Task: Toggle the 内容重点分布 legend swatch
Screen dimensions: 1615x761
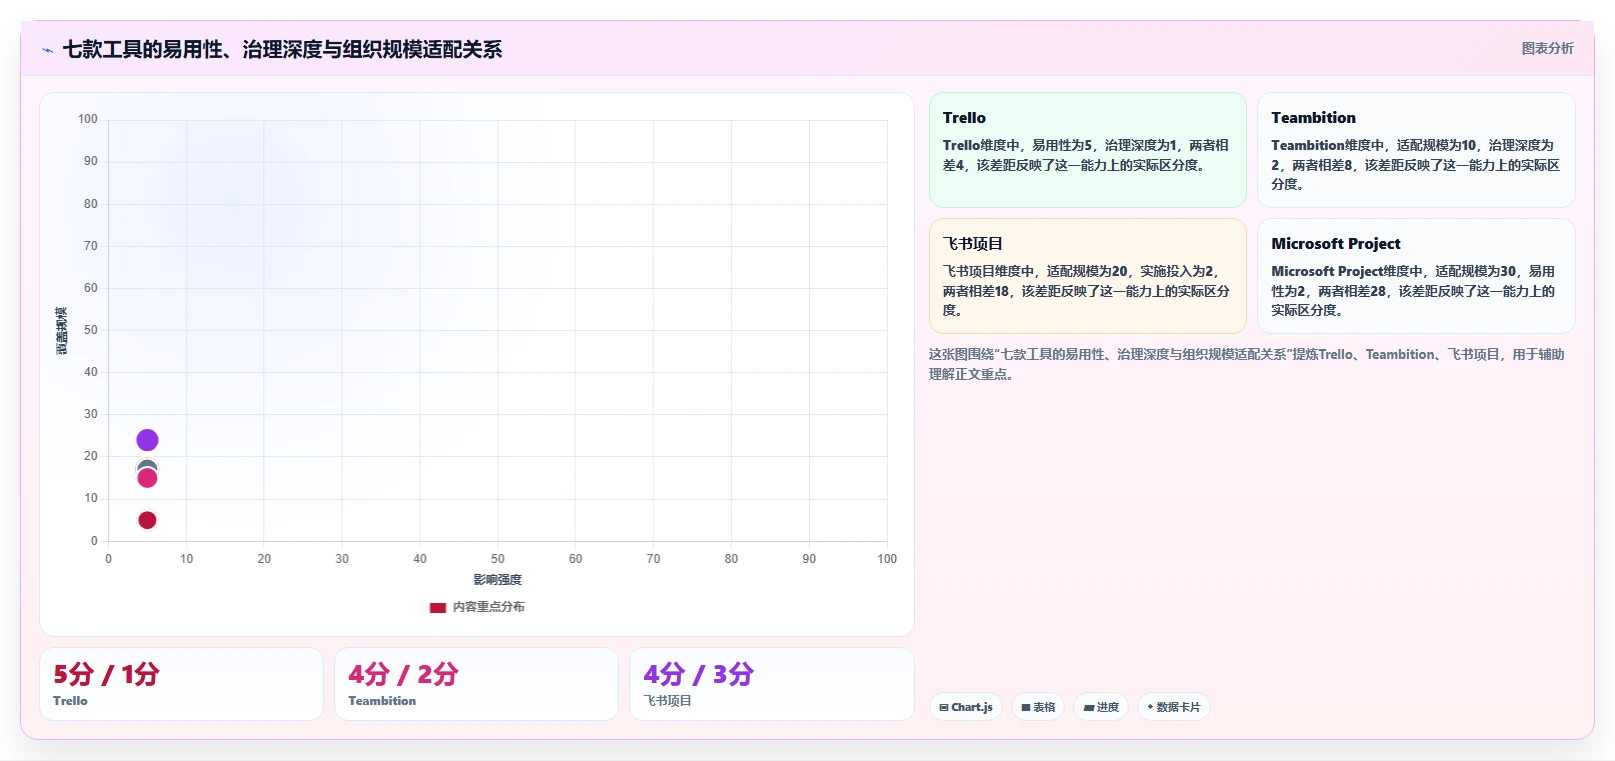Action: pyautogui.click(x=438, y=607)
